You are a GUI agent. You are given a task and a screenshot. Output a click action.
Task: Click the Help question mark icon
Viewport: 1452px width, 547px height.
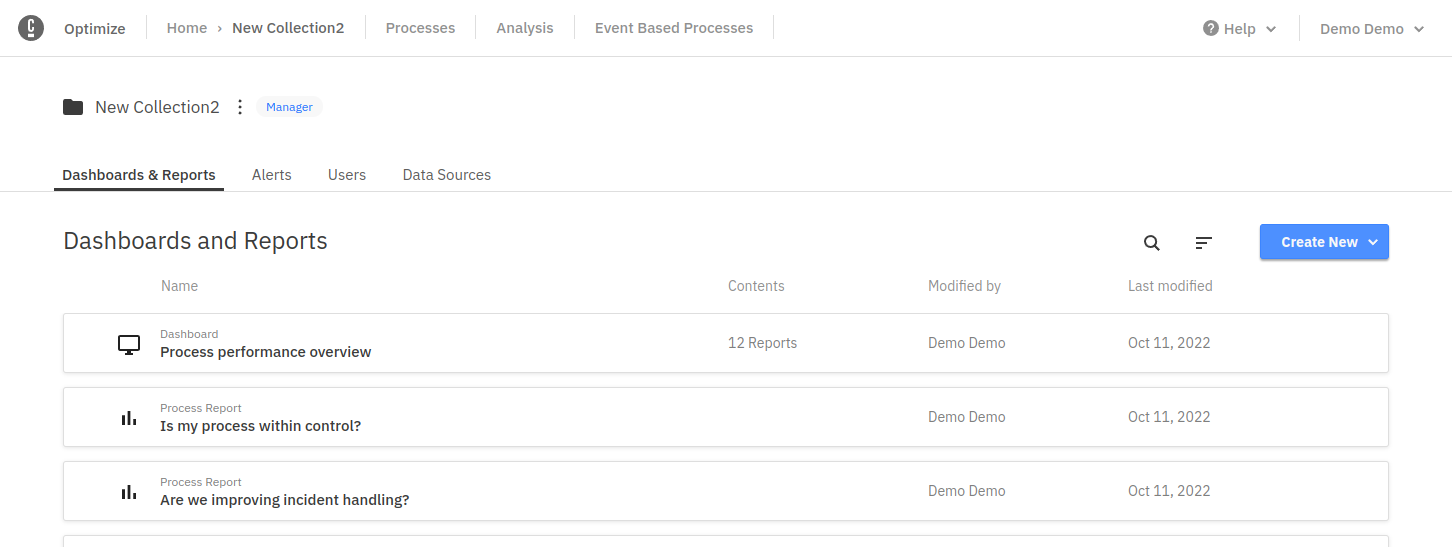1211,28
